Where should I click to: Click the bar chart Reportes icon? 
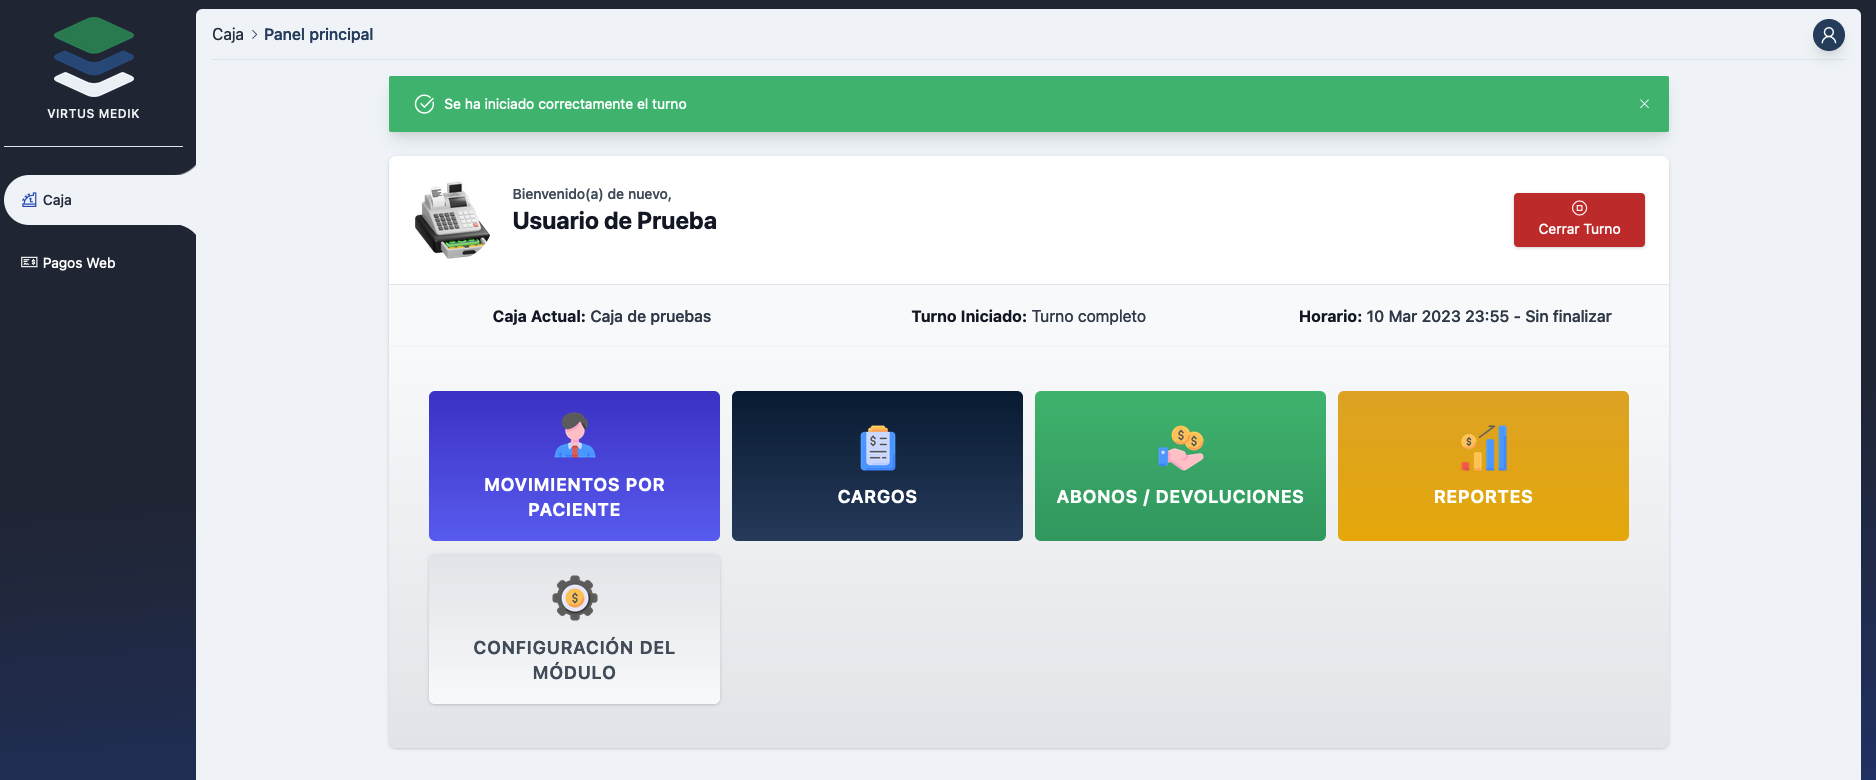(1483, 448)
